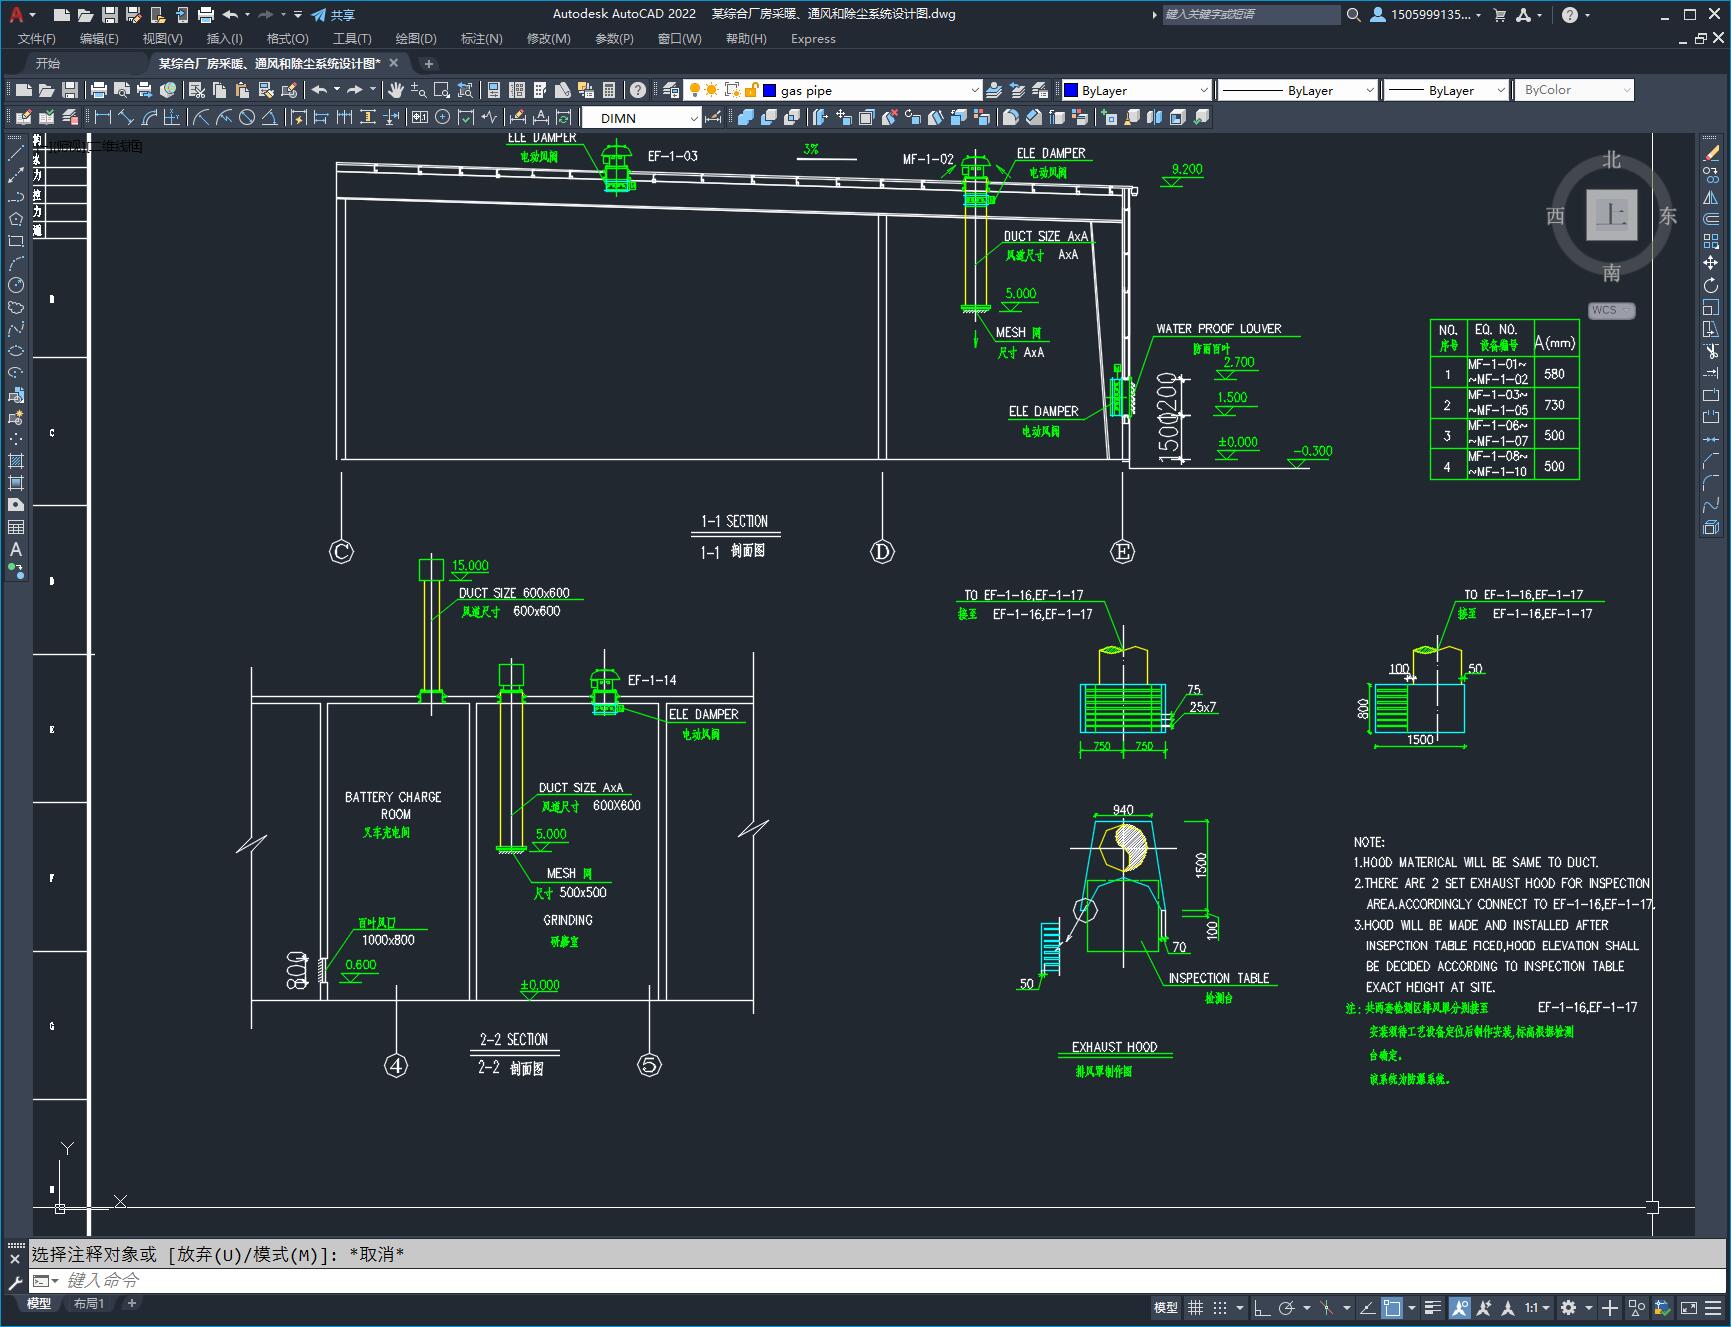Toggle layer lock padlock icon
This screenshot has height=1327, width=1731.
point(751,90)
